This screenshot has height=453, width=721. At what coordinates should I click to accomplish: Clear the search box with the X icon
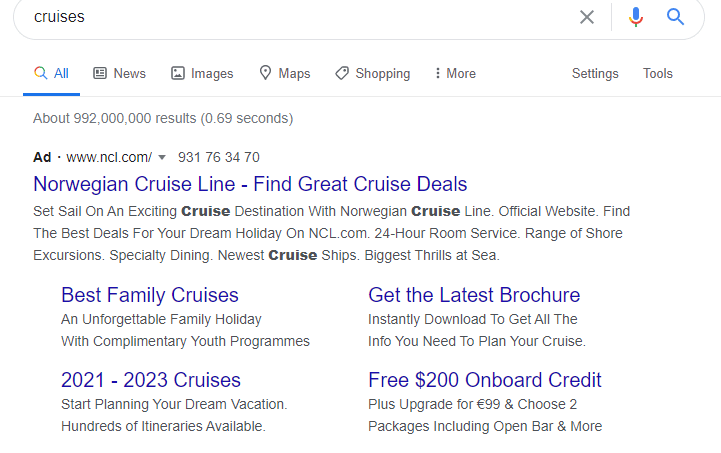(x=587, y=17)
